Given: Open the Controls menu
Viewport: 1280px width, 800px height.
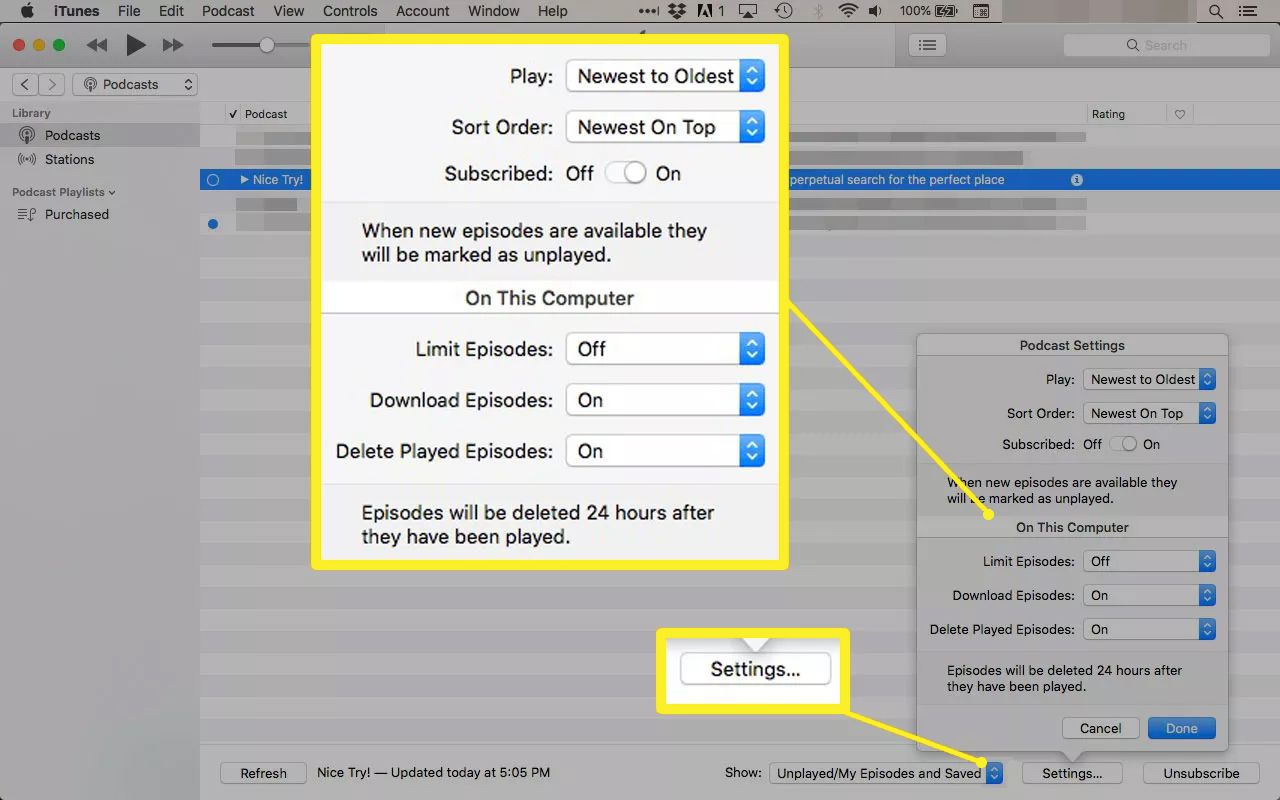Looking at the screenshot, I should [x=350, y=11].
